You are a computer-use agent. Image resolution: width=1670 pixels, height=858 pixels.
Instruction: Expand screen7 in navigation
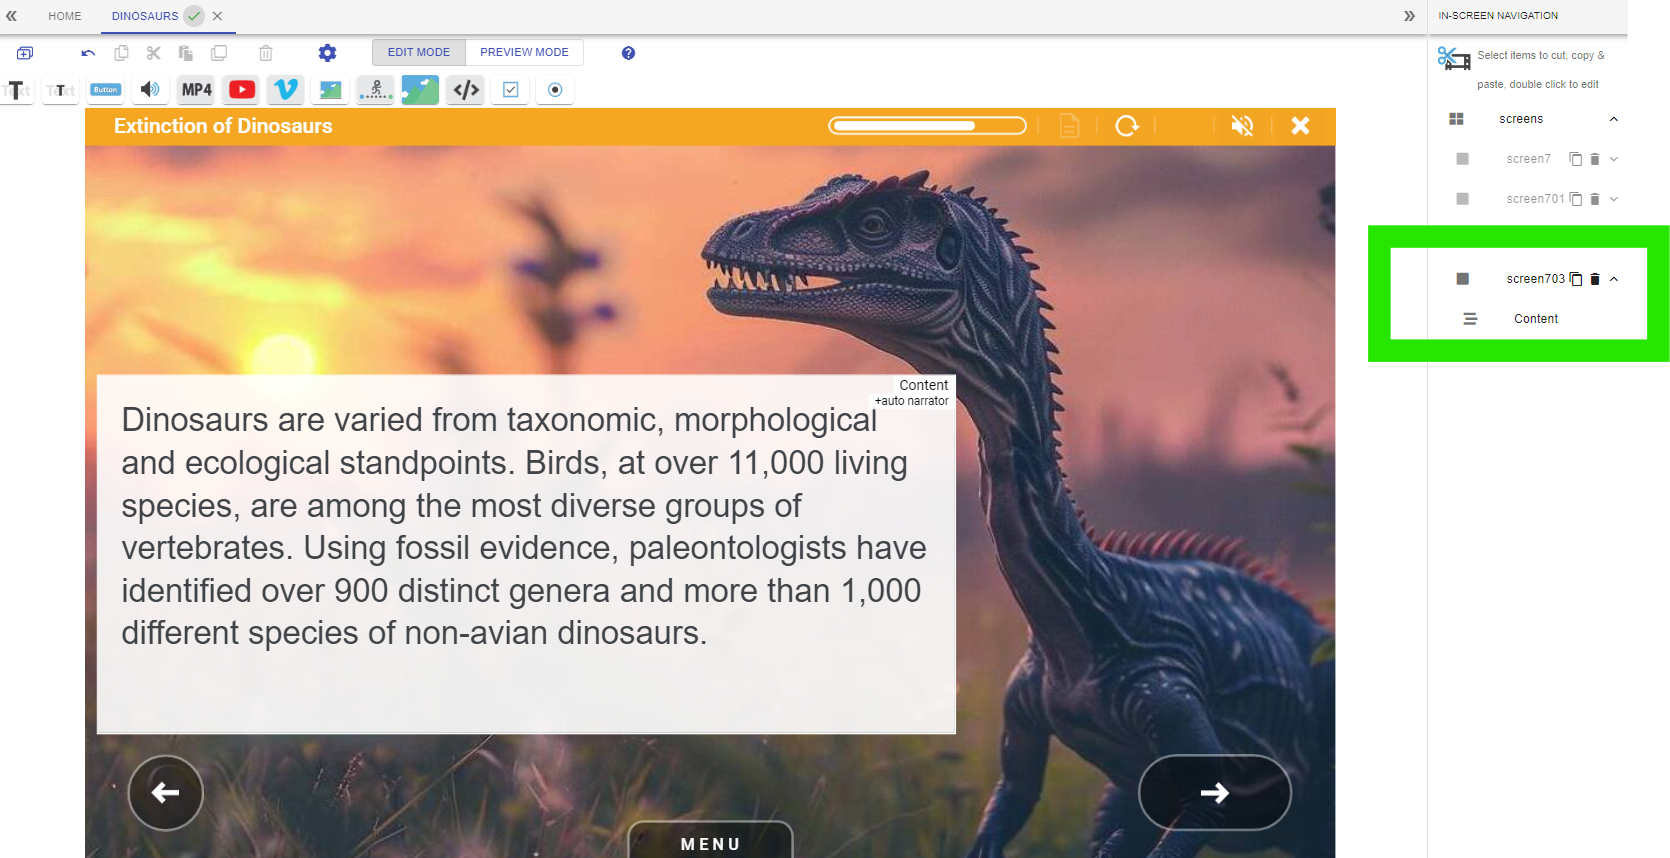tap(1613, 159)
